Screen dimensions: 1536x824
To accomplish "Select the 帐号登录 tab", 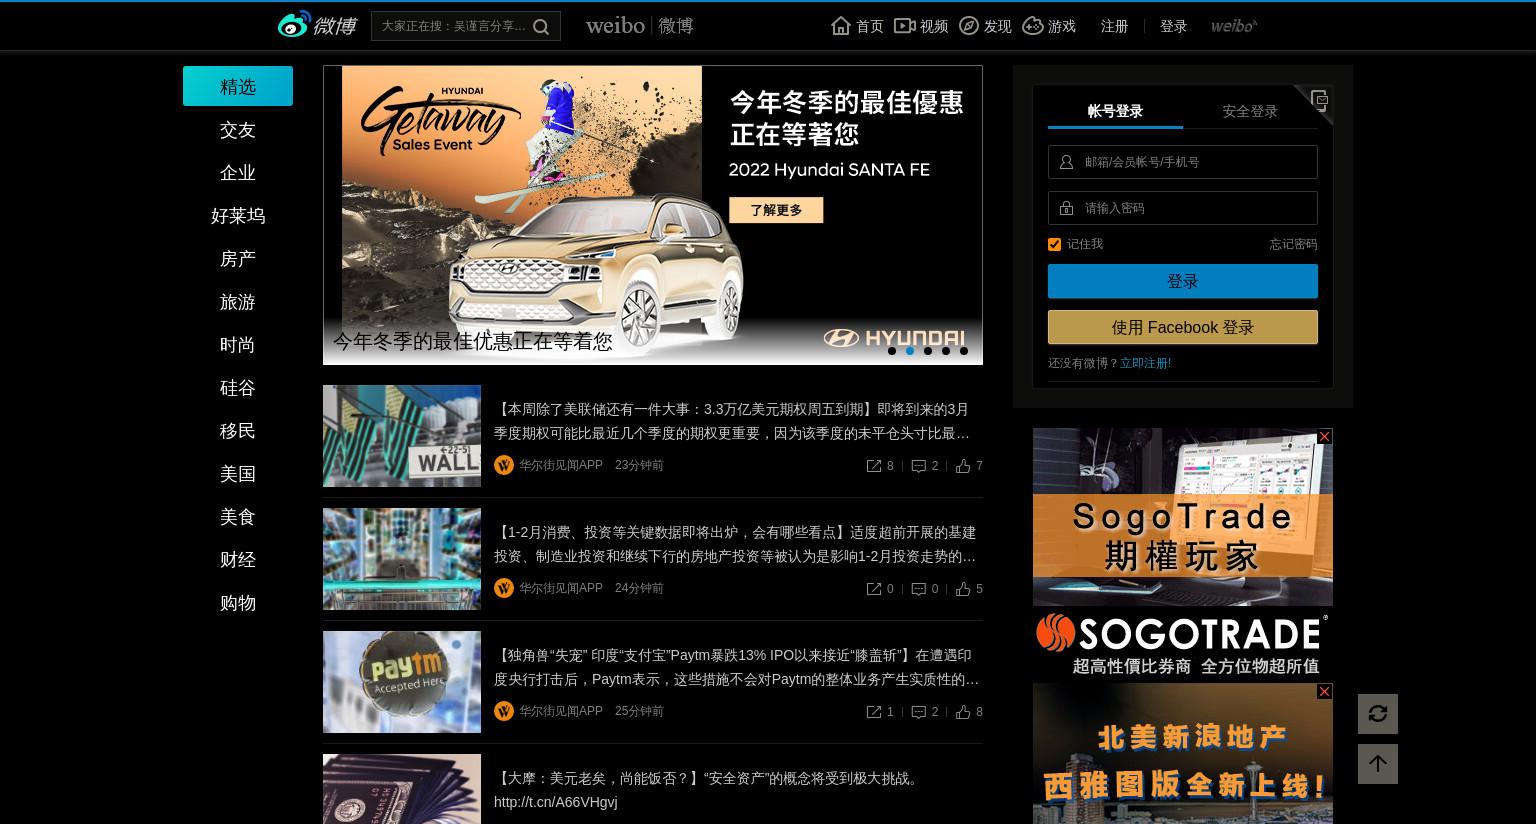I will (1115, 111).
